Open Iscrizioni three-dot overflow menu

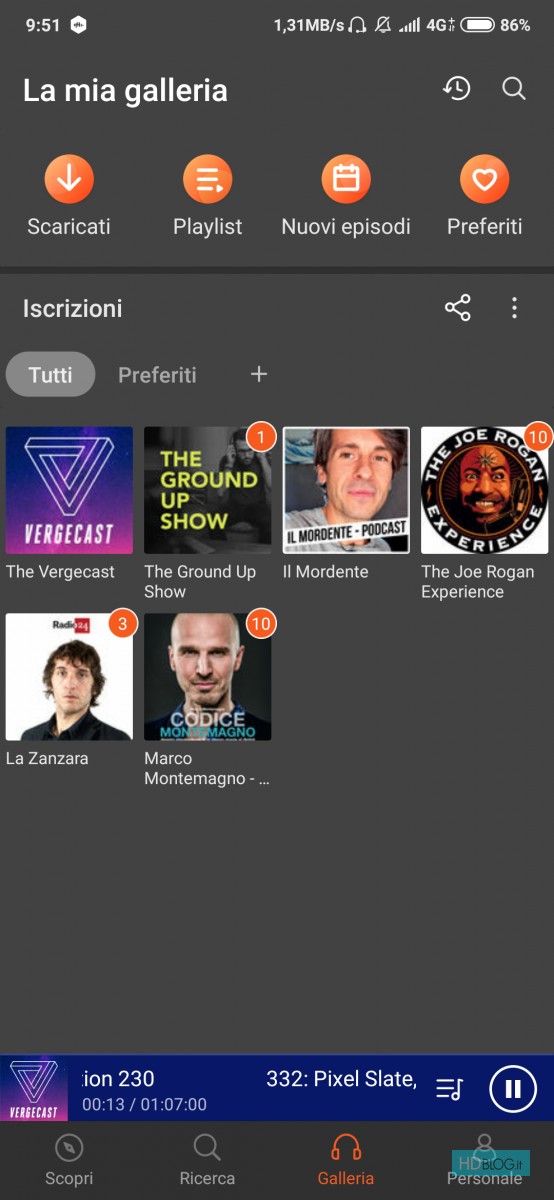[x=514, y=308]
